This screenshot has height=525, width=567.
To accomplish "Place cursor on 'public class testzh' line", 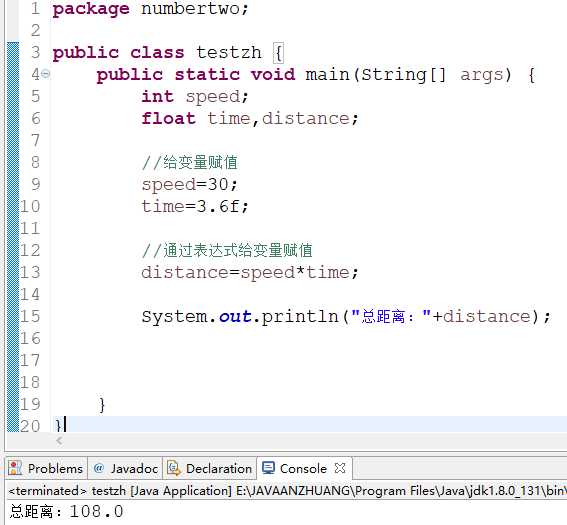I will 168,53.
